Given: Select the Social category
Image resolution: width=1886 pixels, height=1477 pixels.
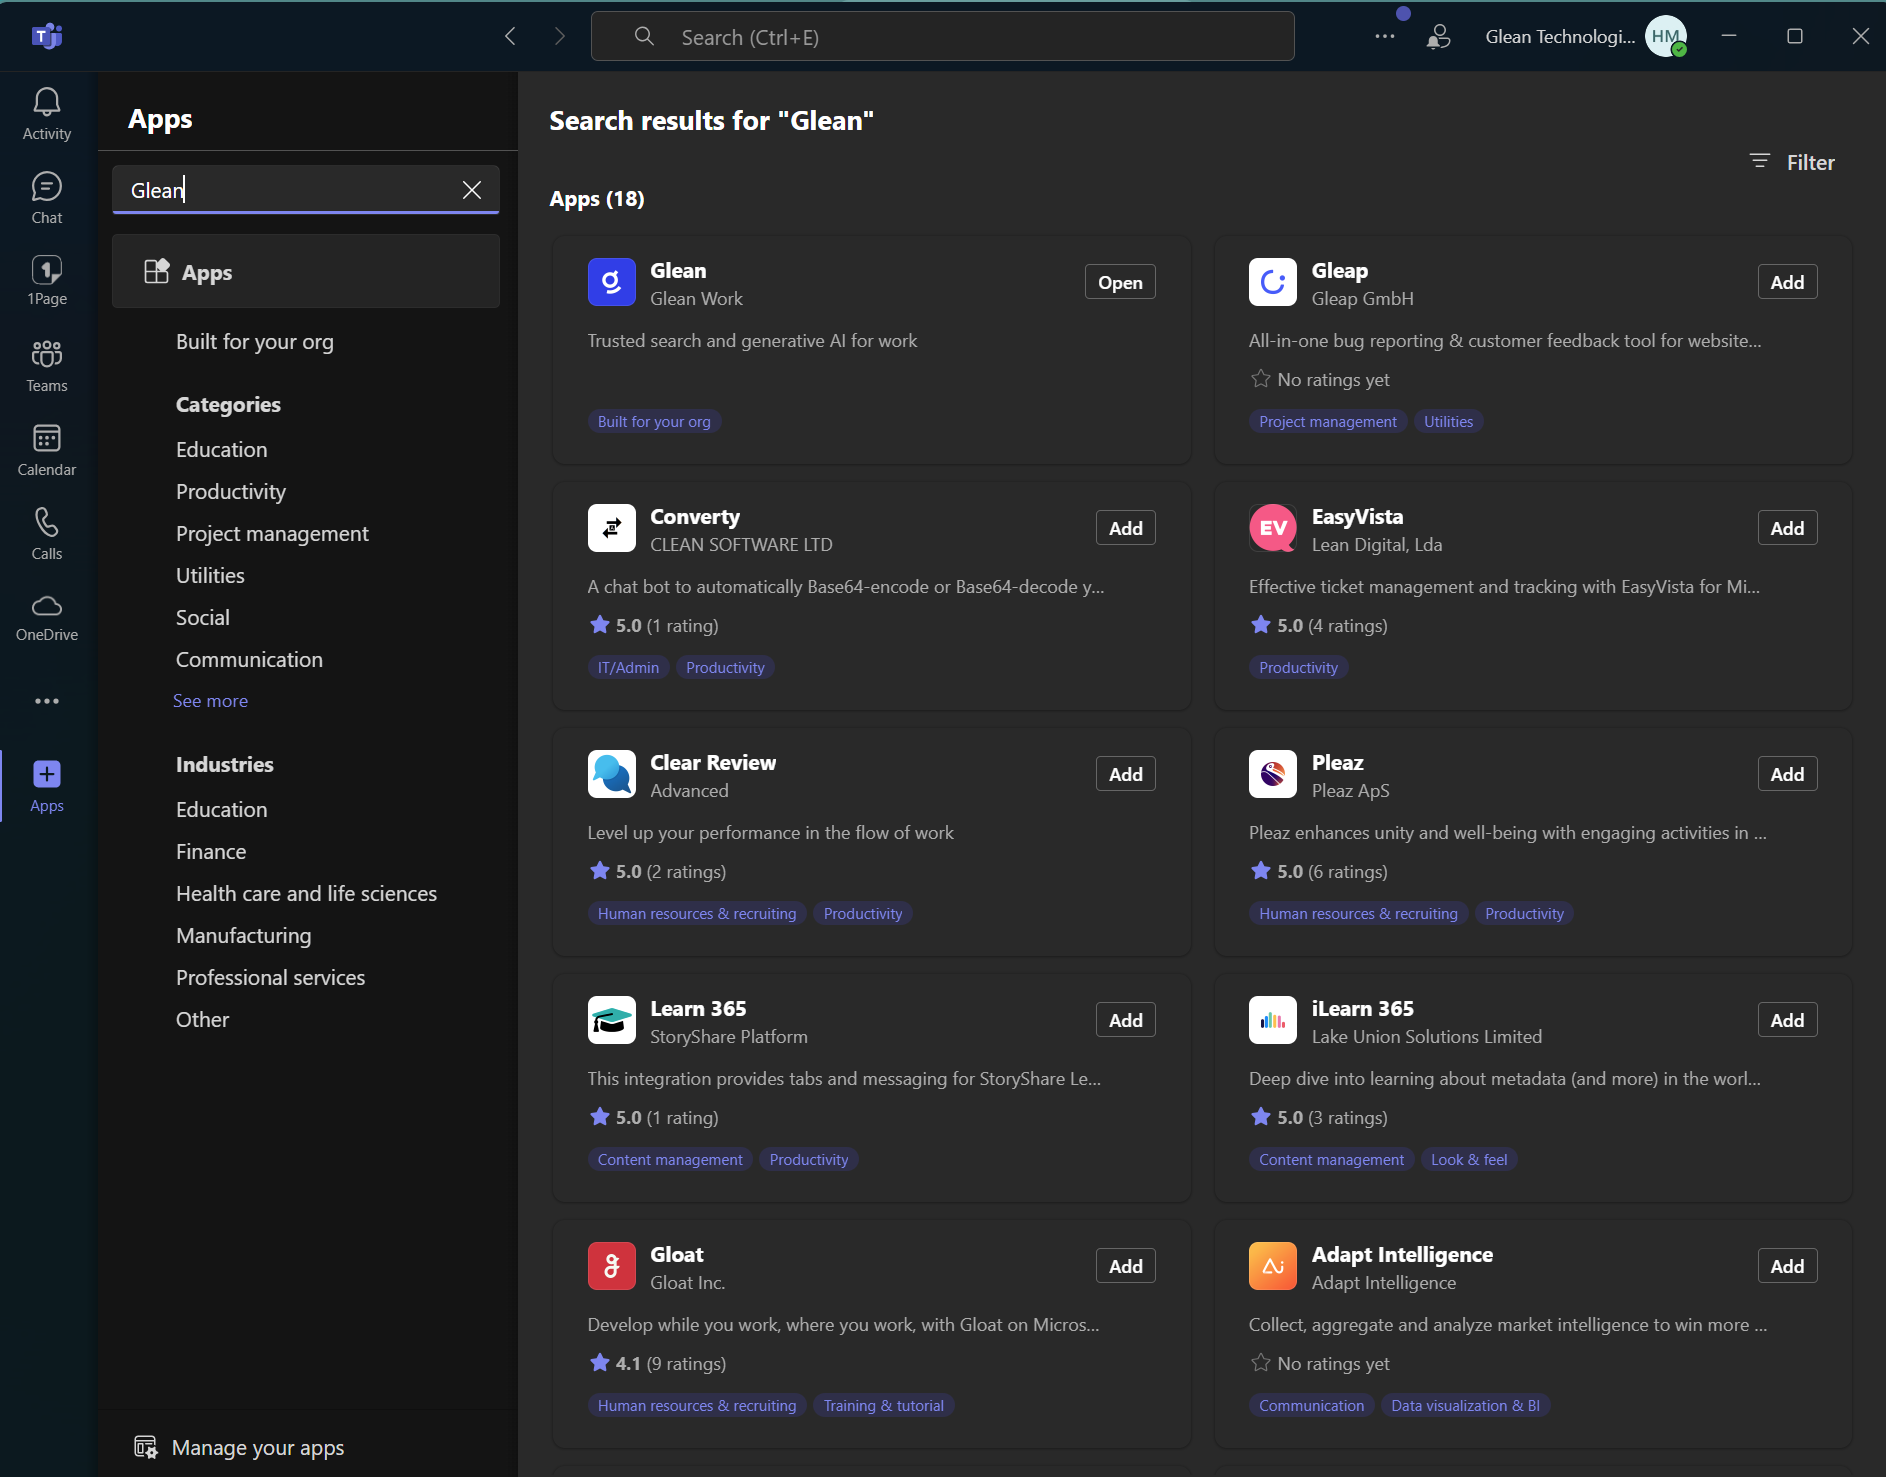Looking at the screenshot, I should click(x=203, y=618).
